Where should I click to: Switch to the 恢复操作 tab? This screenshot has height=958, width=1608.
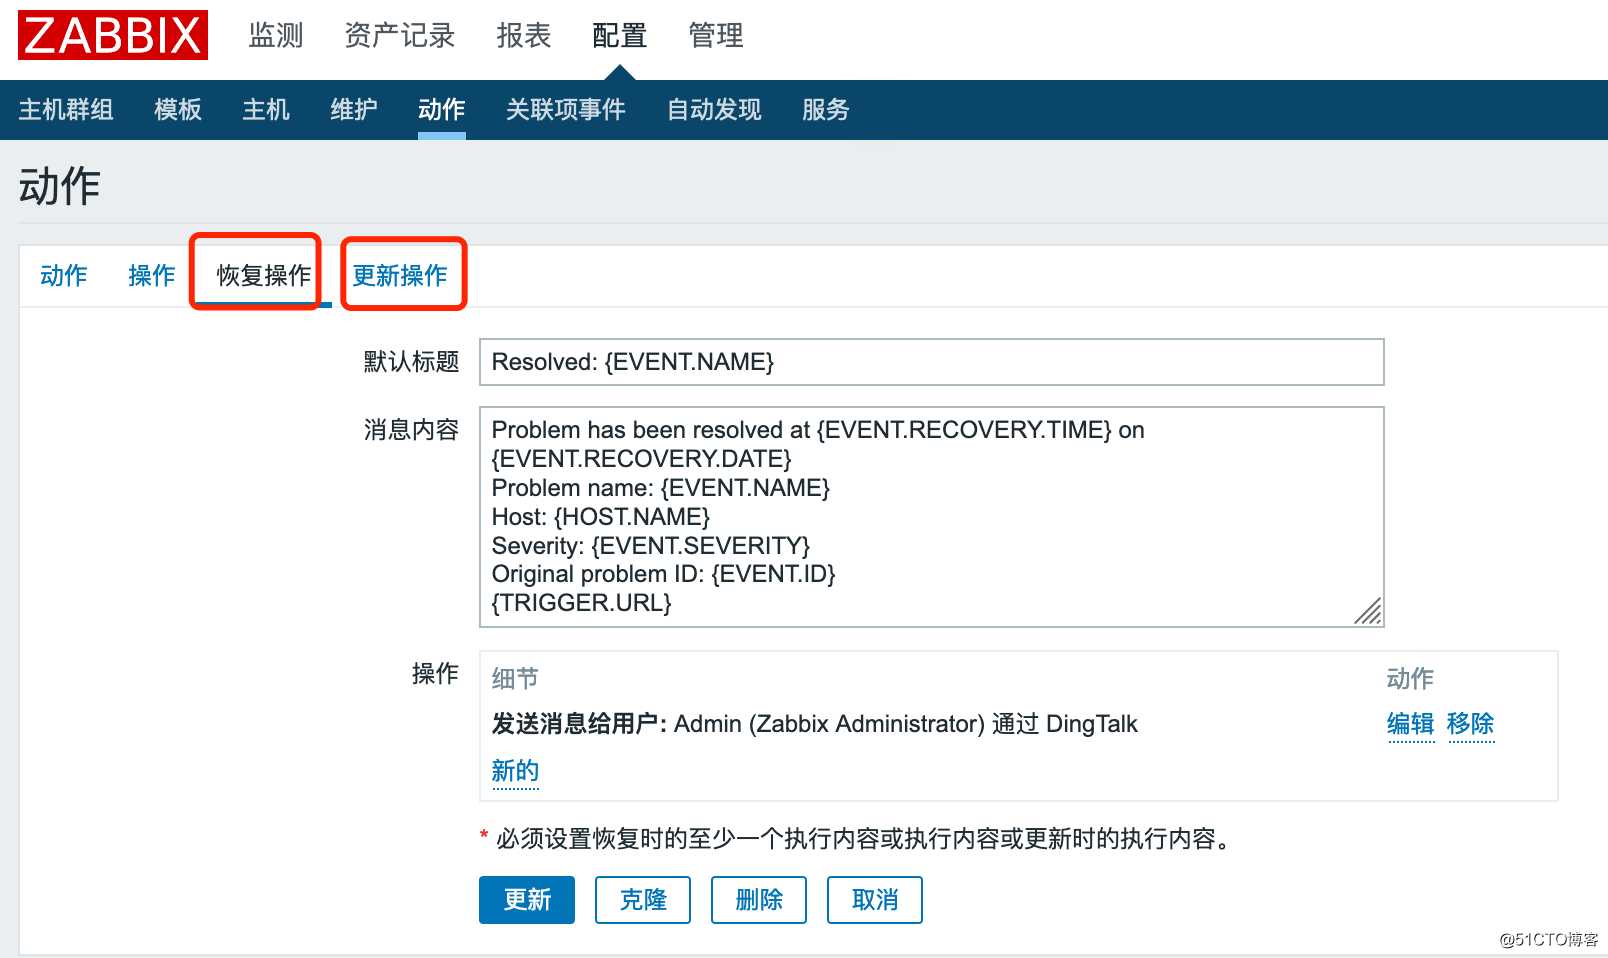264,275
